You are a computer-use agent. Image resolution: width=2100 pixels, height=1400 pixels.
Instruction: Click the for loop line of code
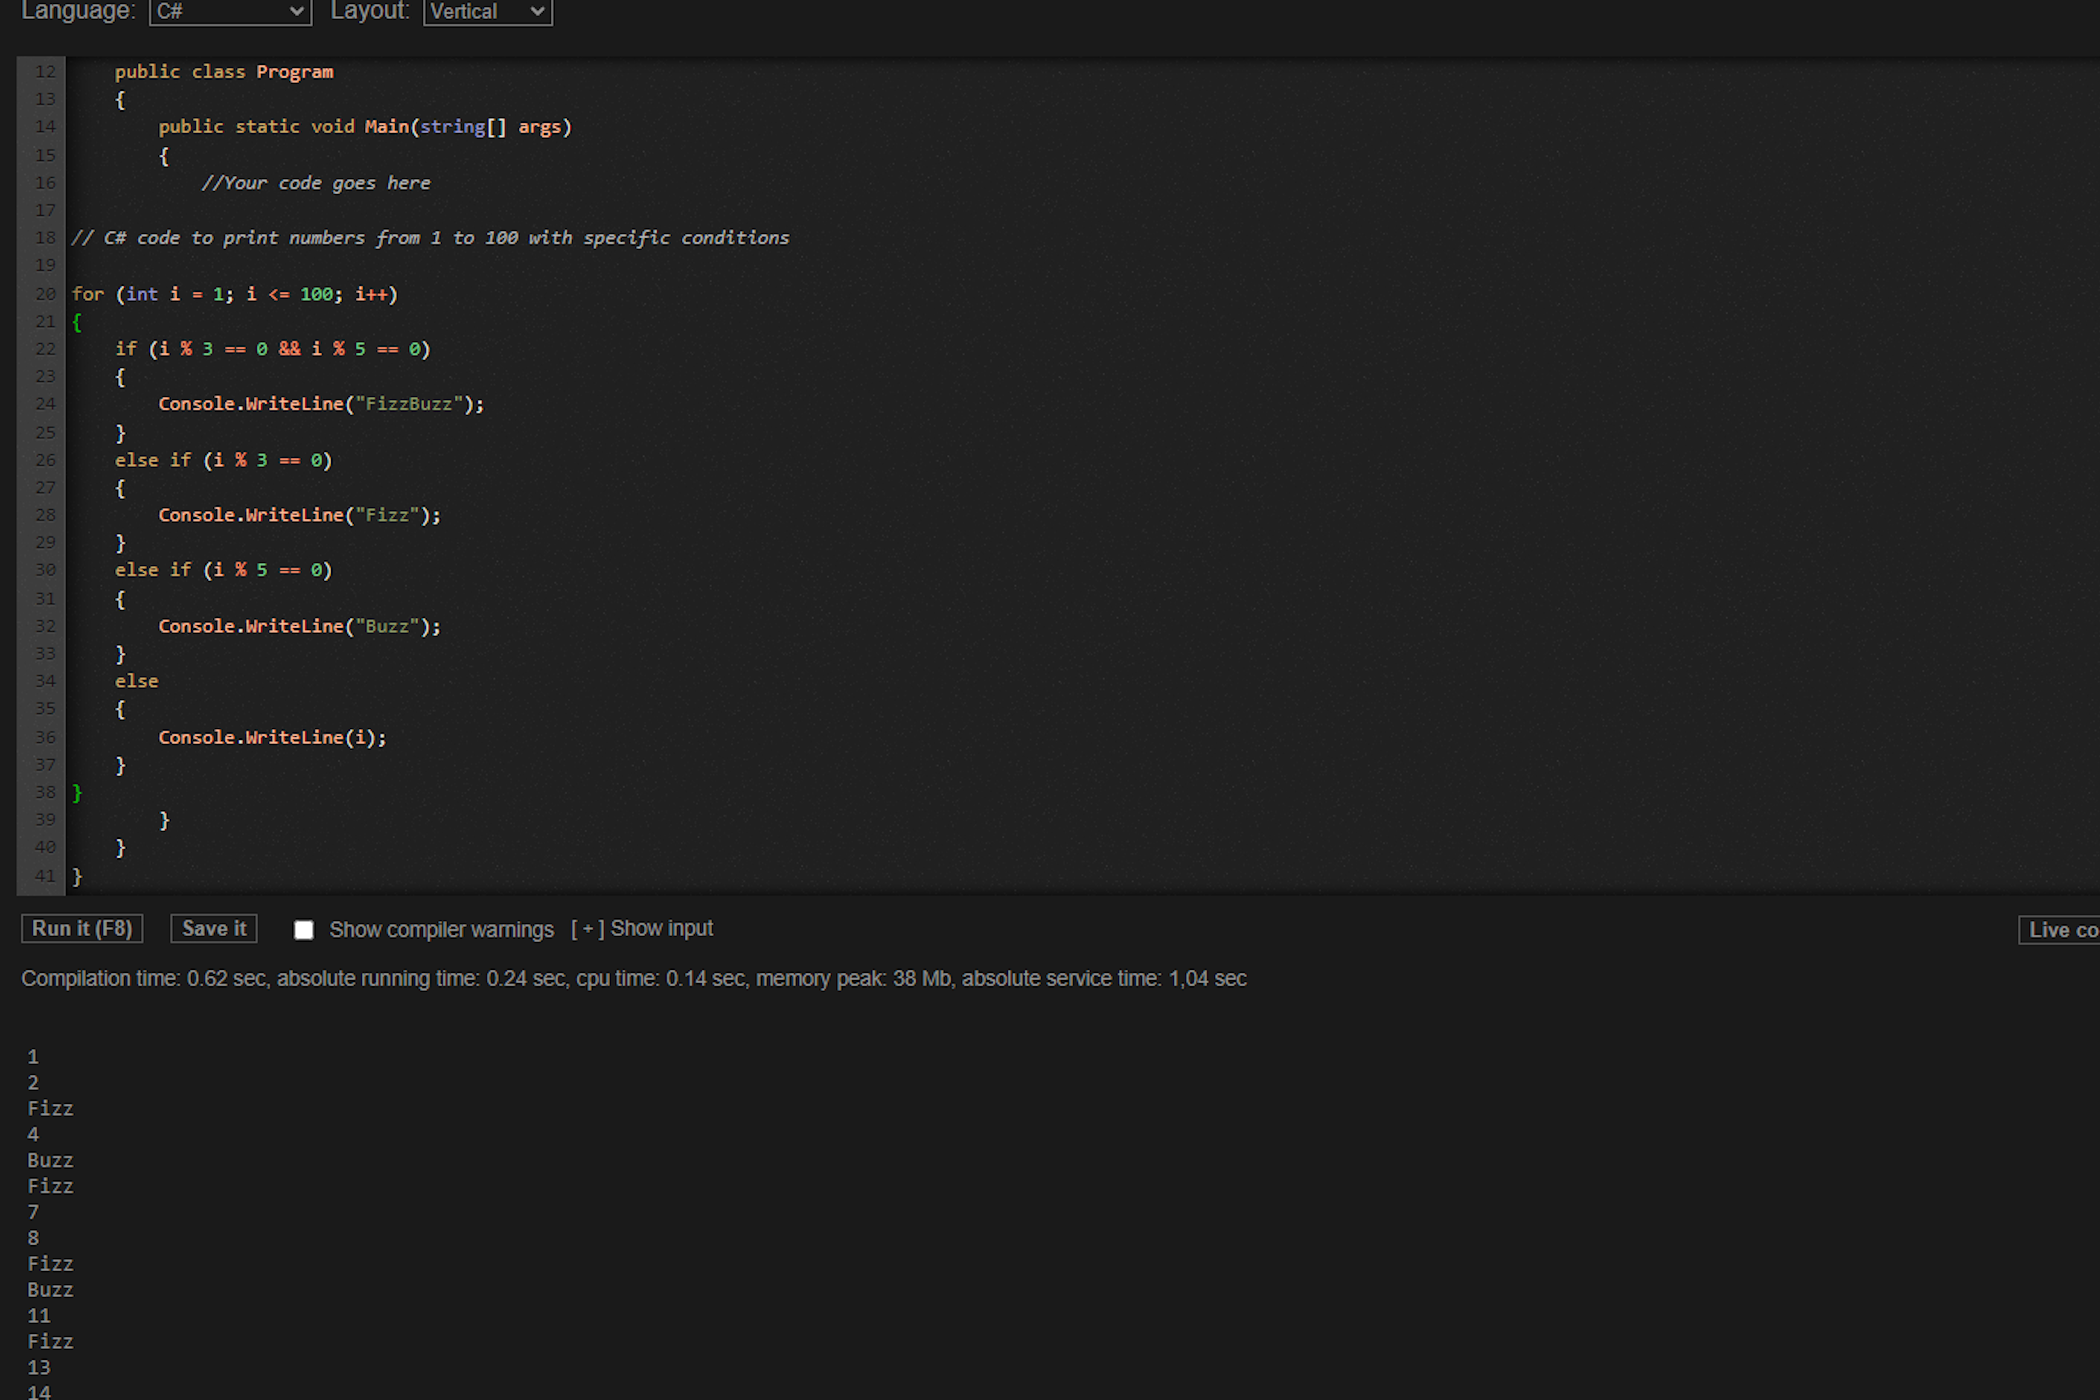234,294
